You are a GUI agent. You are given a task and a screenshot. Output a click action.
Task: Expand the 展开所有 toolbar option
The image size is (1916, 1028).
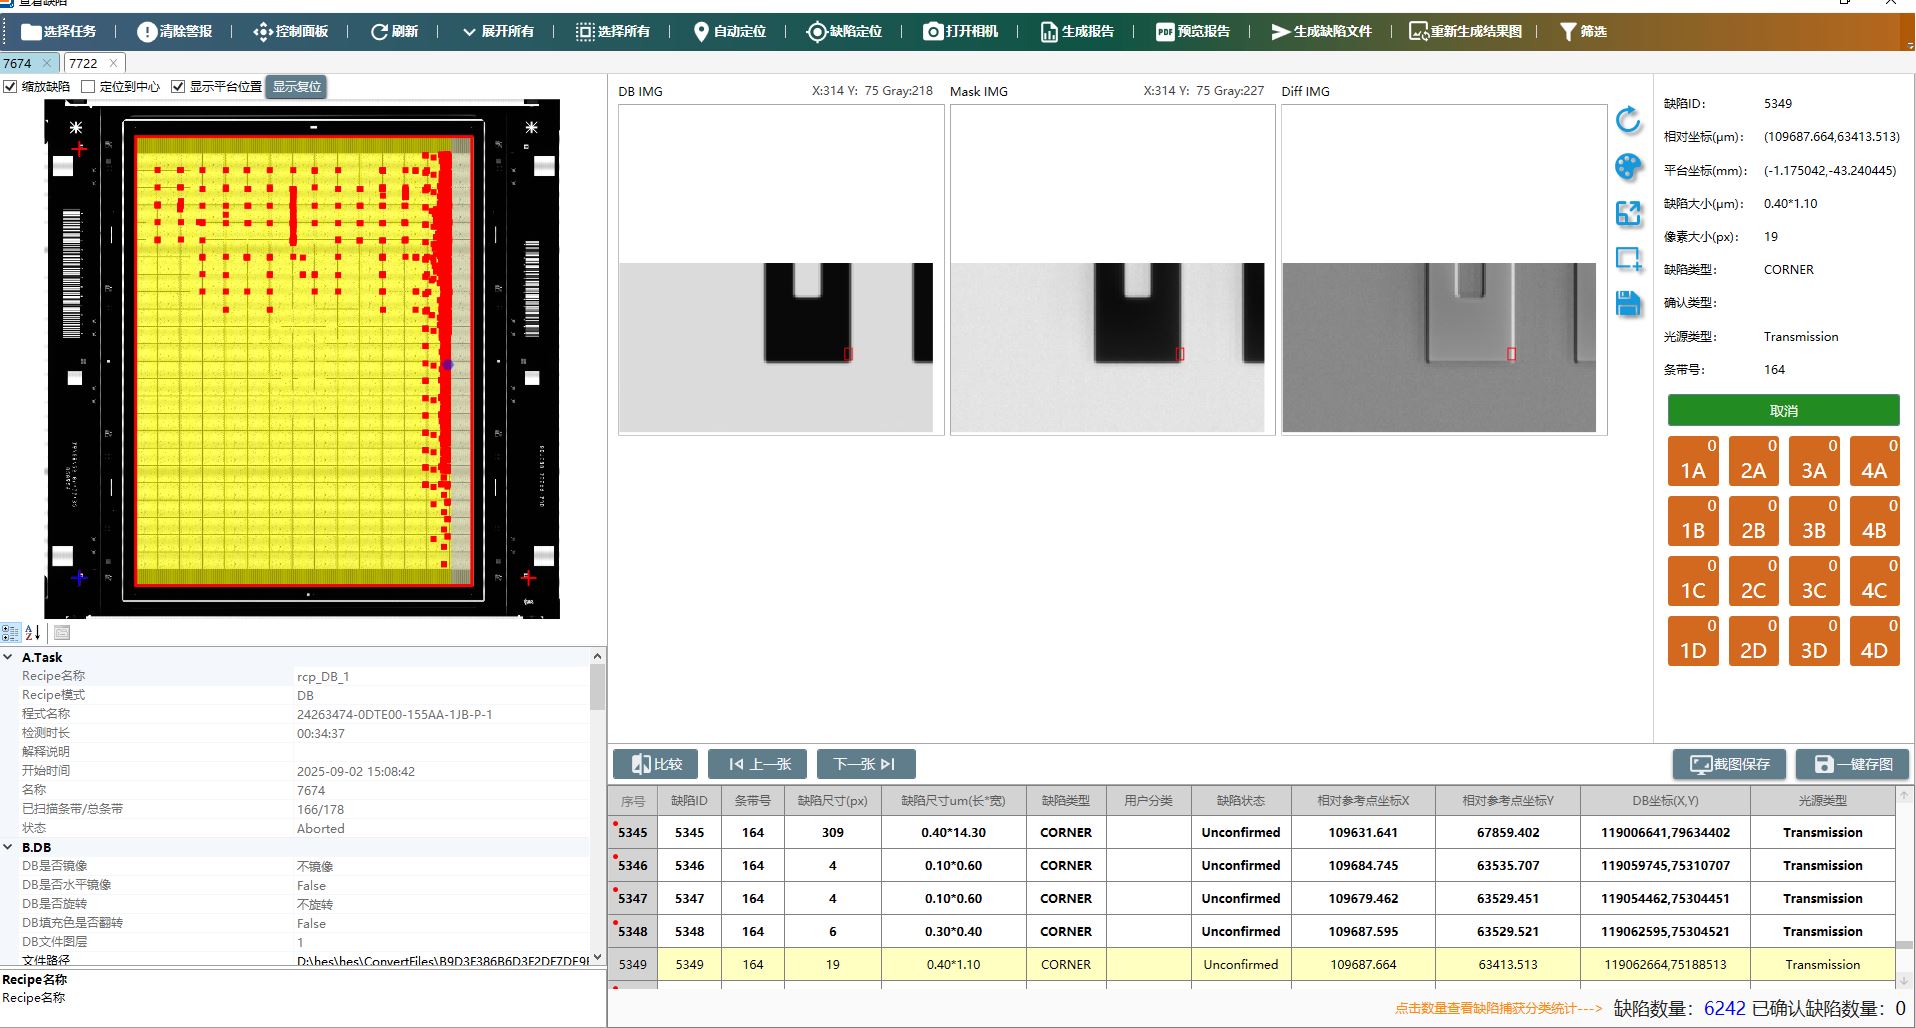pyautogui.click(x=497, y=31)
